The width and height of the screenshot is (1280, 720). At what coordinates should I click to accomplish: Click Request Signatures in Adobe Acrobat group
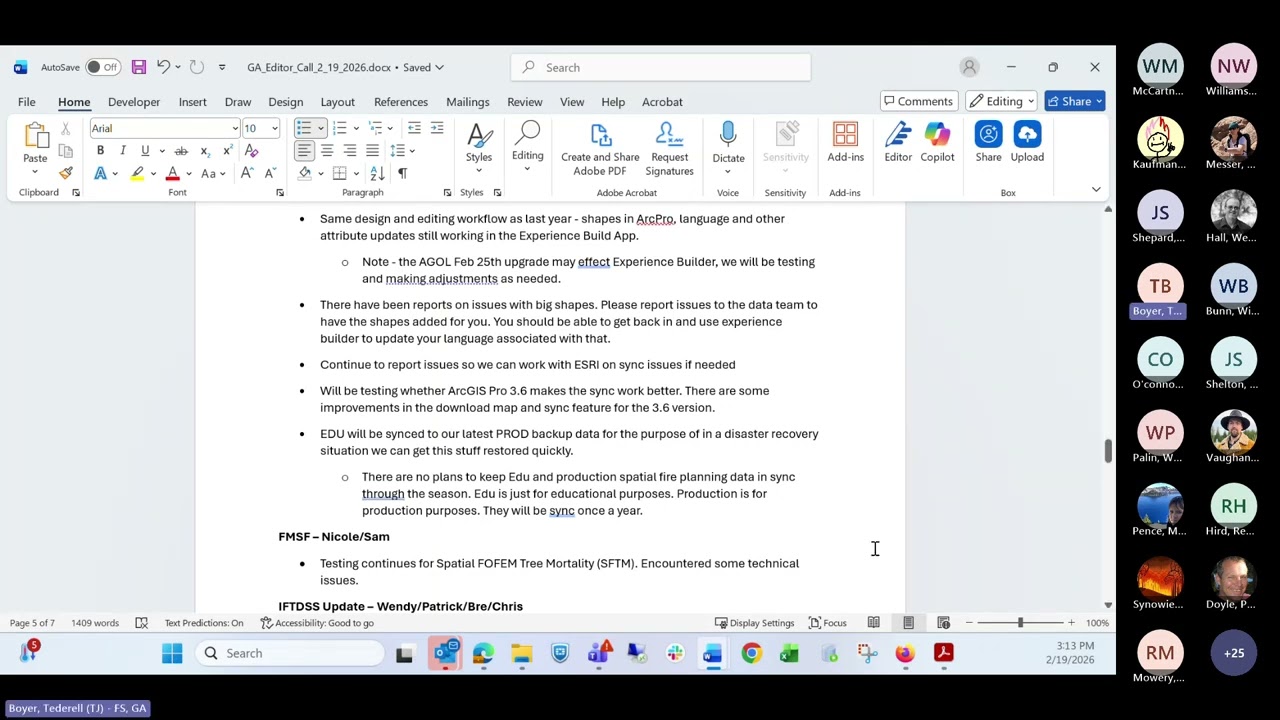point(669,150)
